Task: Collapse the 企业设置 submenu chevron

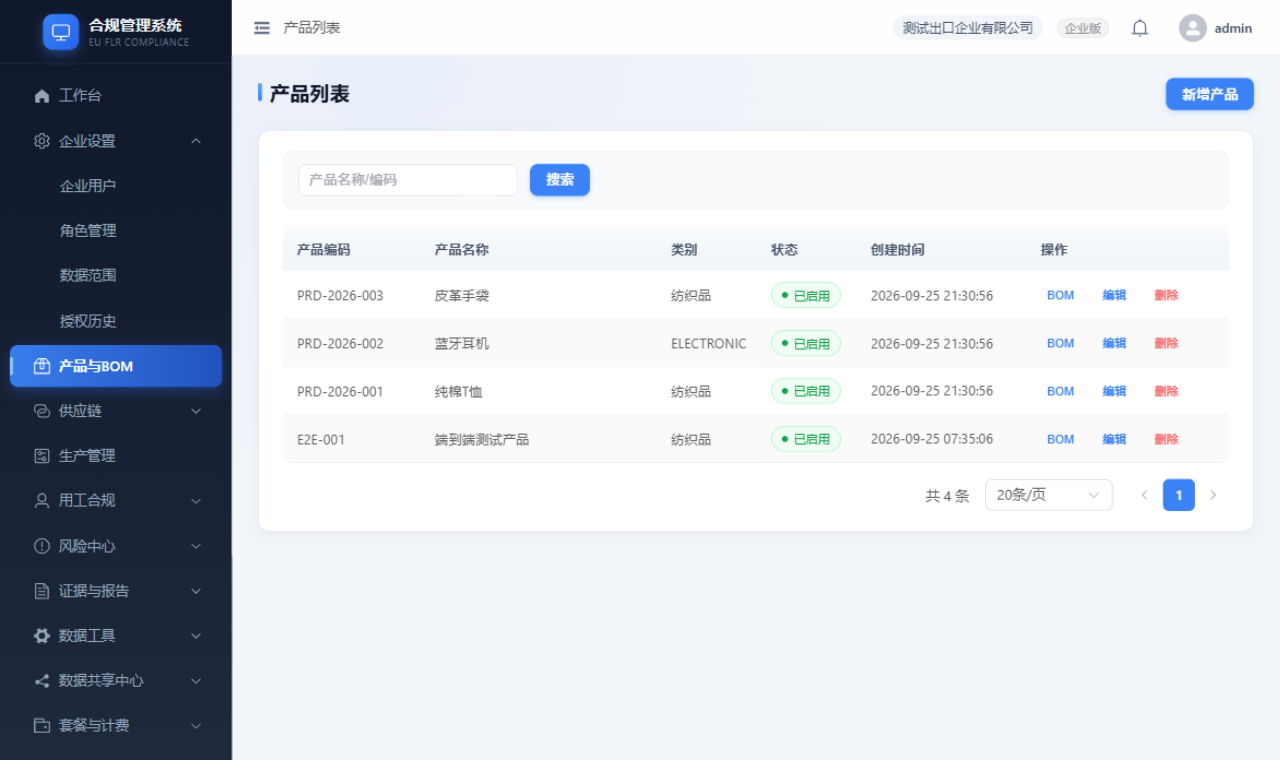Action: pos(196,141)
